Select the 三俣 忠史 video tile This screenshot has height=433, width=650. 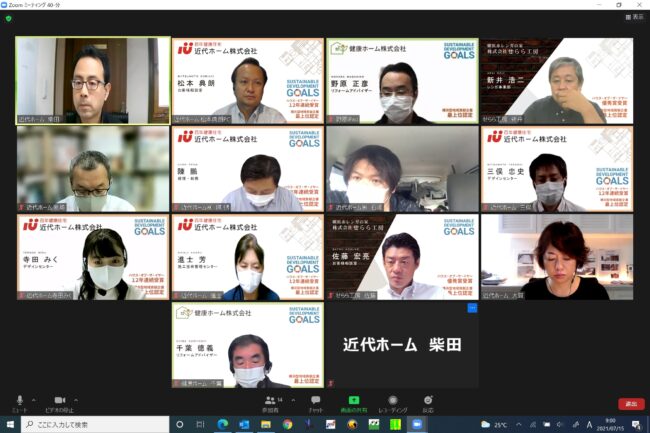(x=557, y=169)
